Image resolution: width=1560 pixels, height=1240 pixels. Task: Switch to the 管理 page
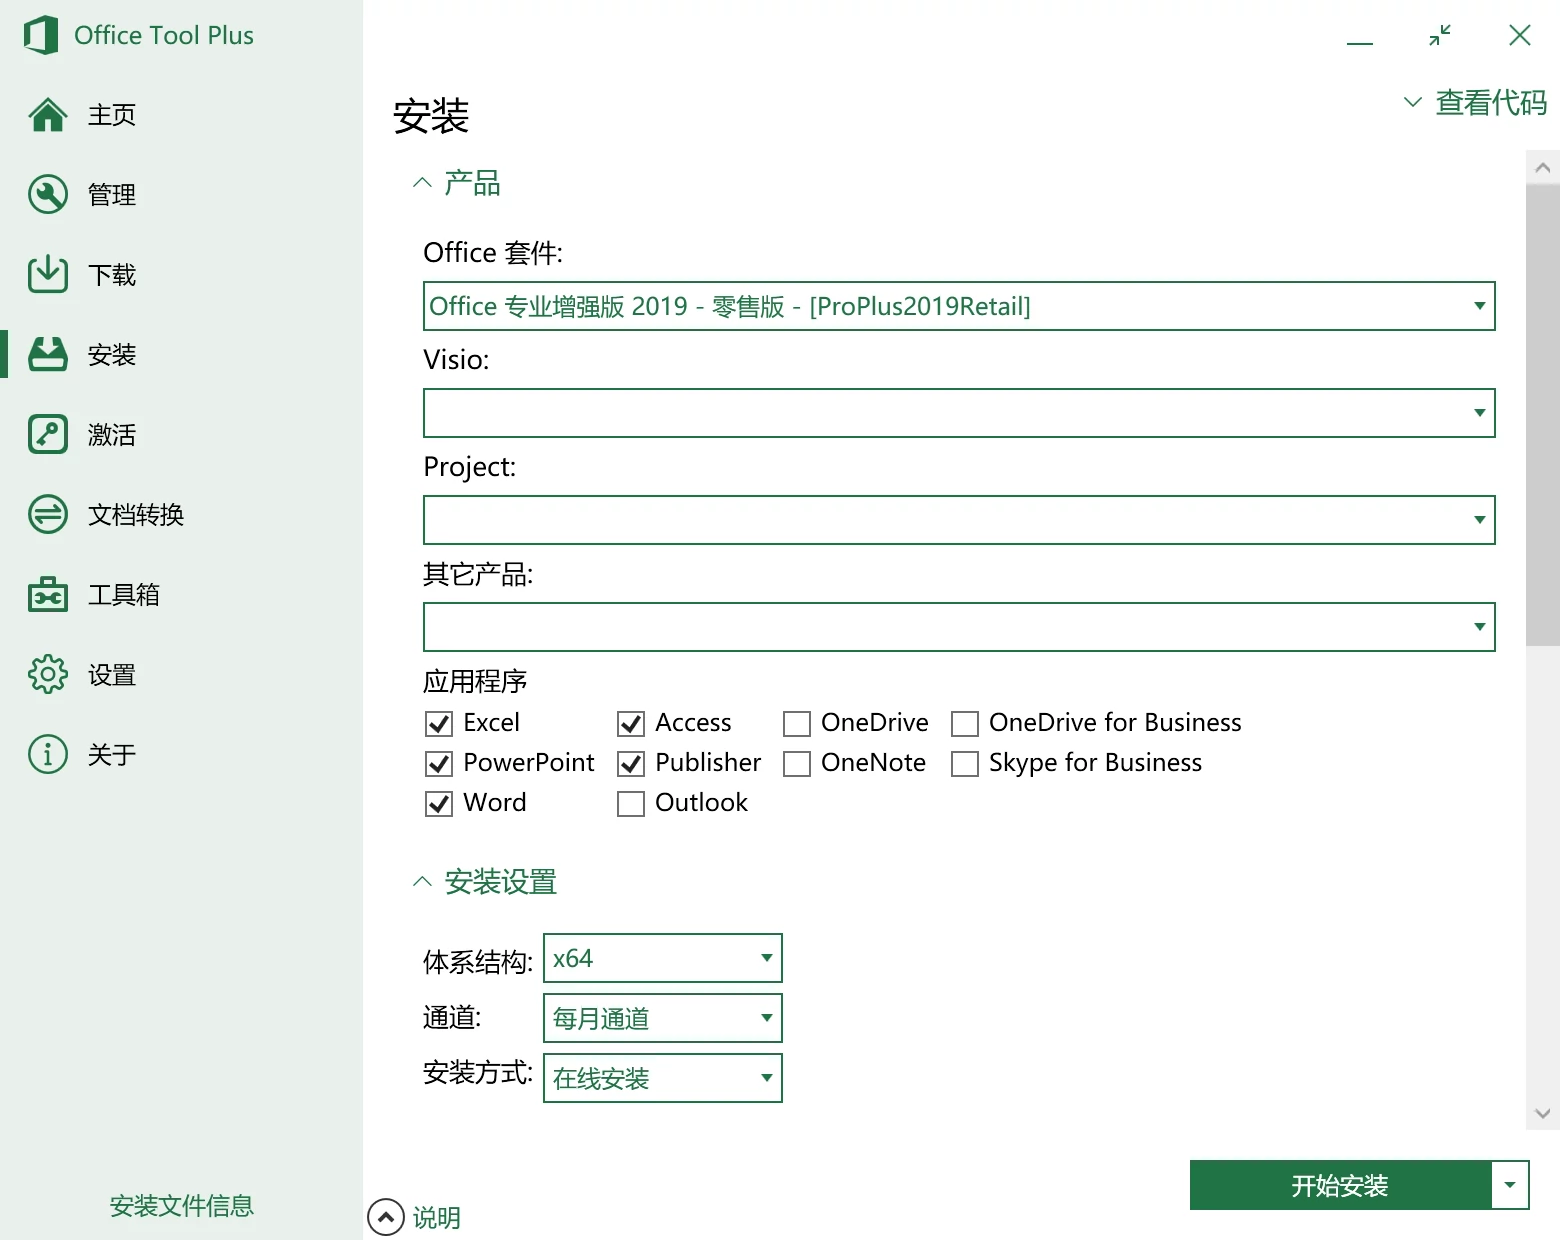(112, 195)
